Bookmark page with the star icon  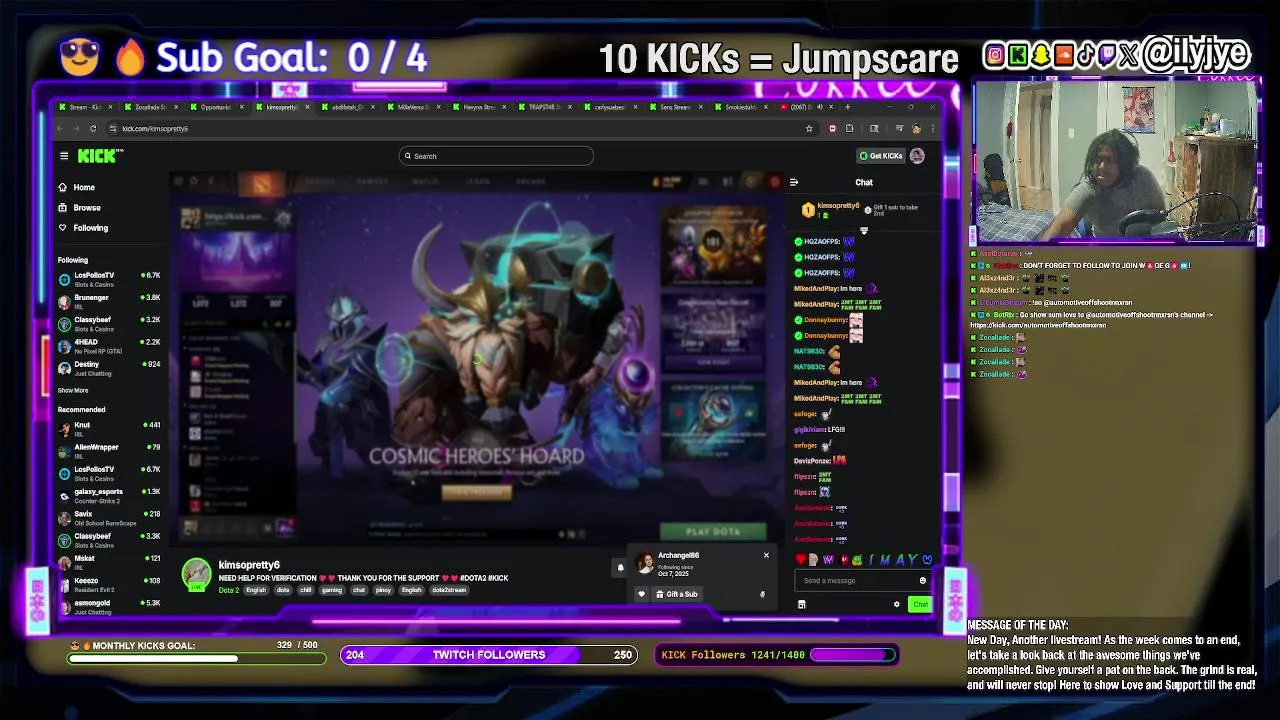pos(809,128)
